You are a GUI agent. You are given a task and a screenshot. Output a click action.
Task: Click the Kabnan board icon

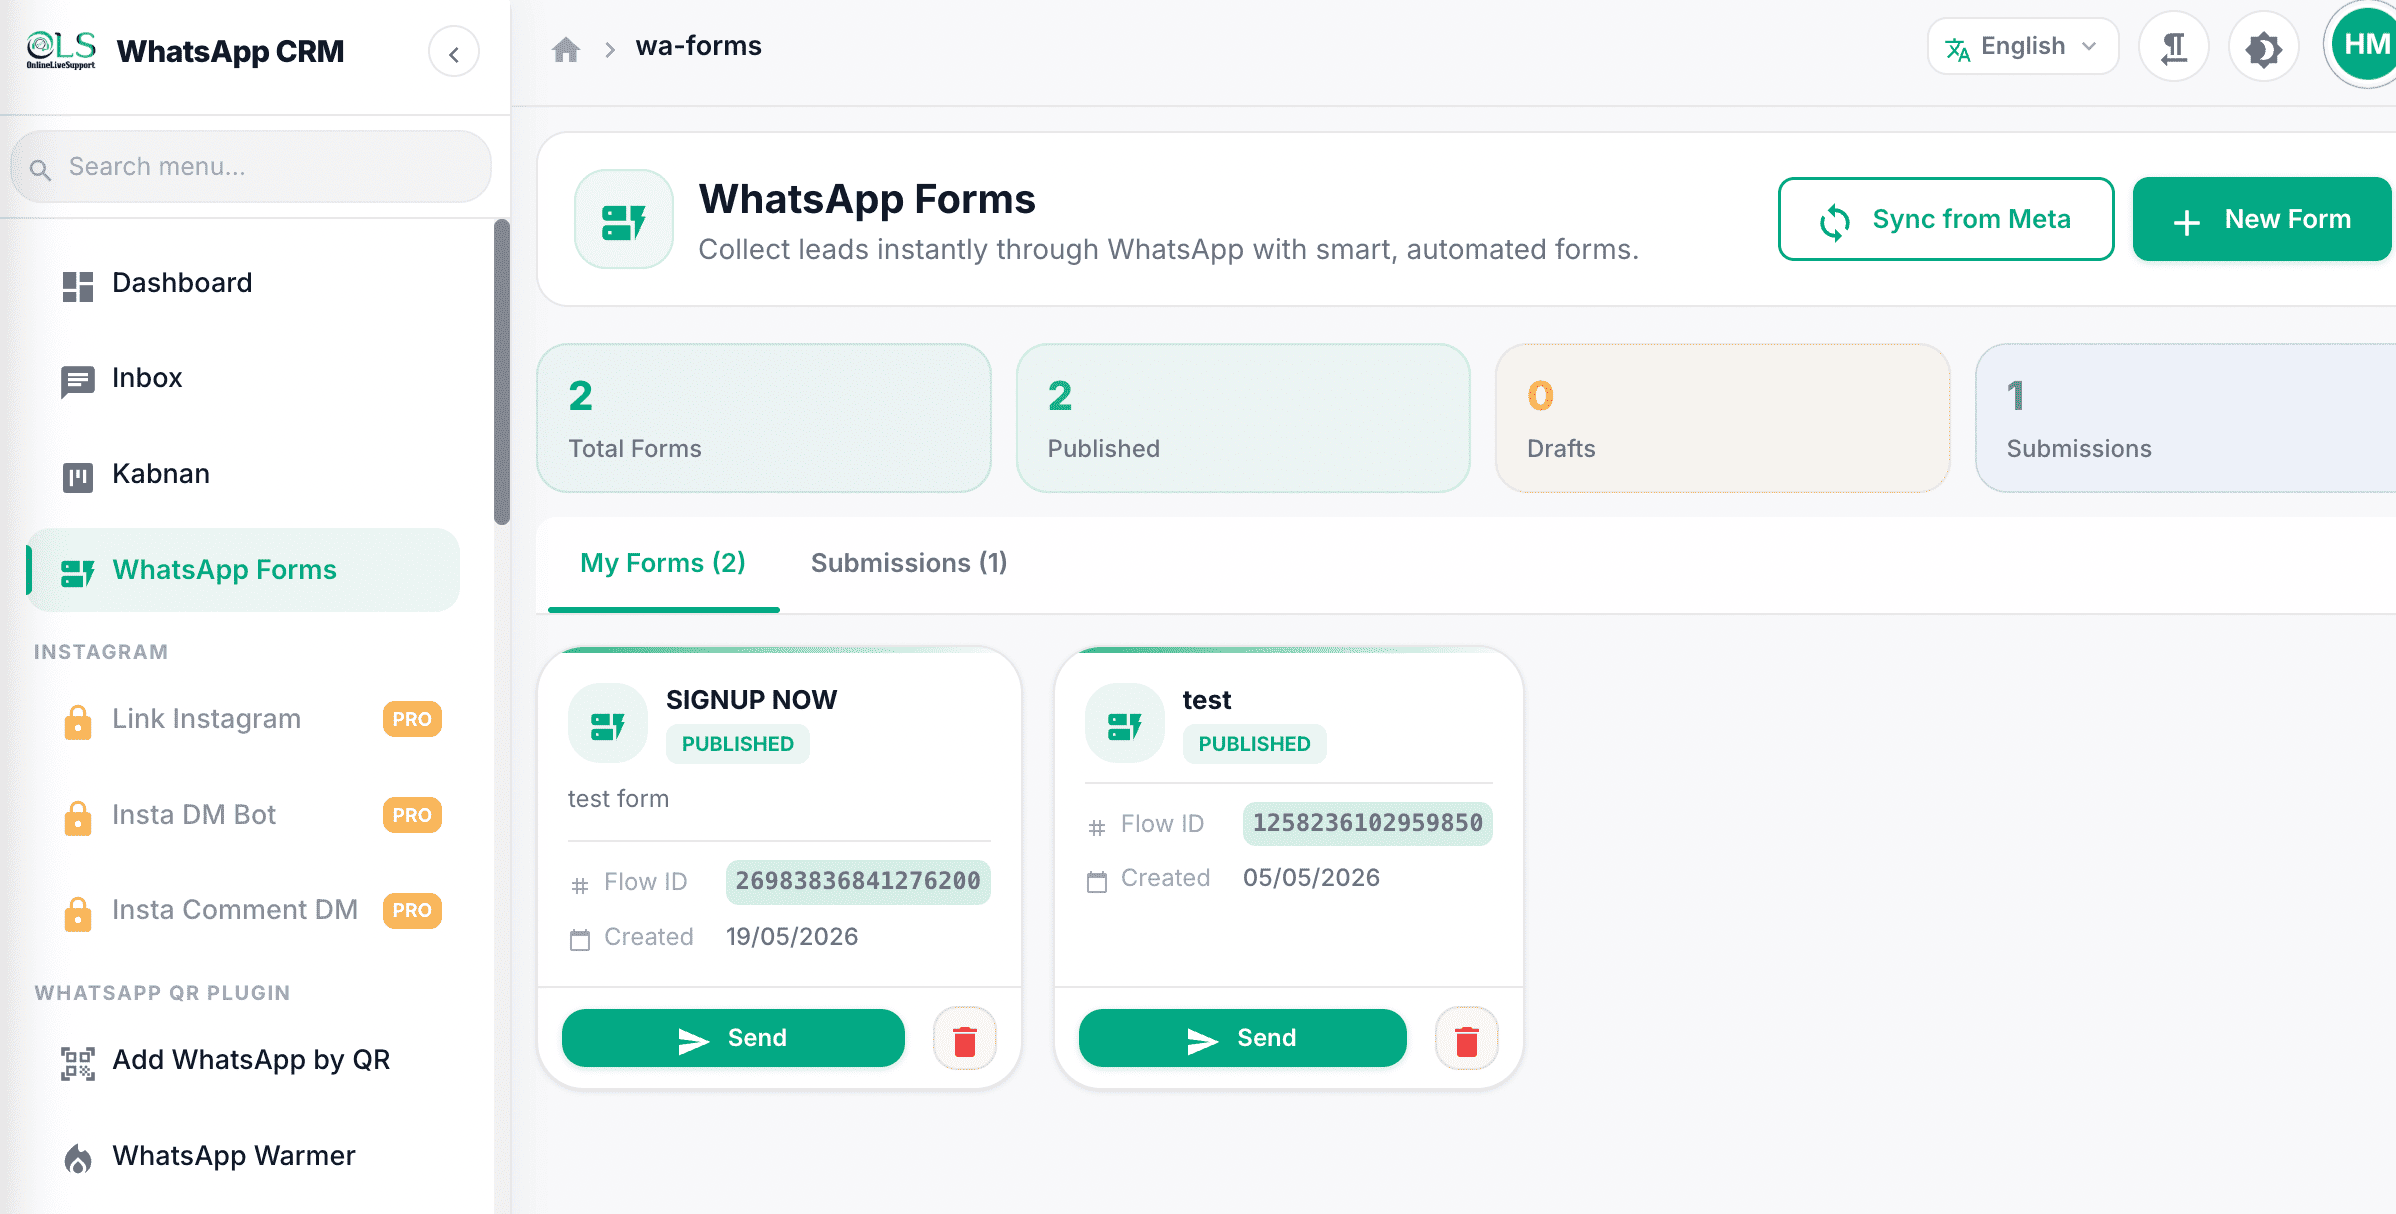(77, 477)
